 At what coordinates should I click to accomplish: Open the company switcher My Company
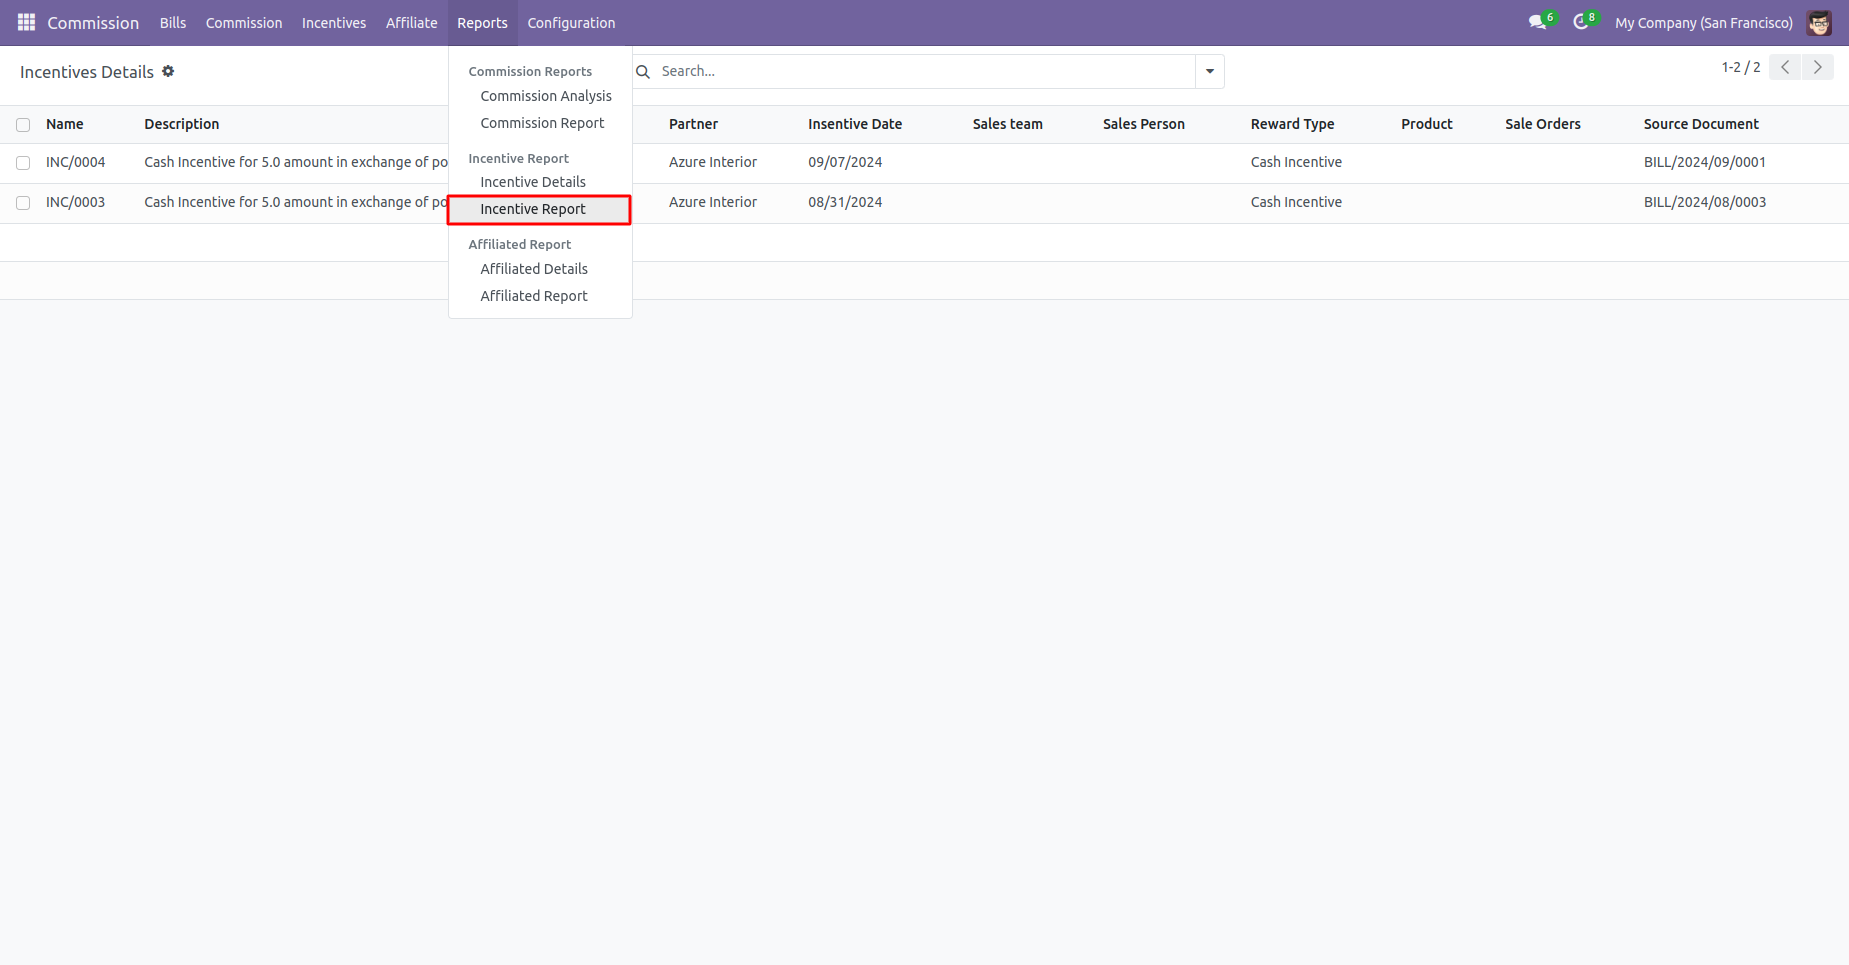pos(1704,22)
